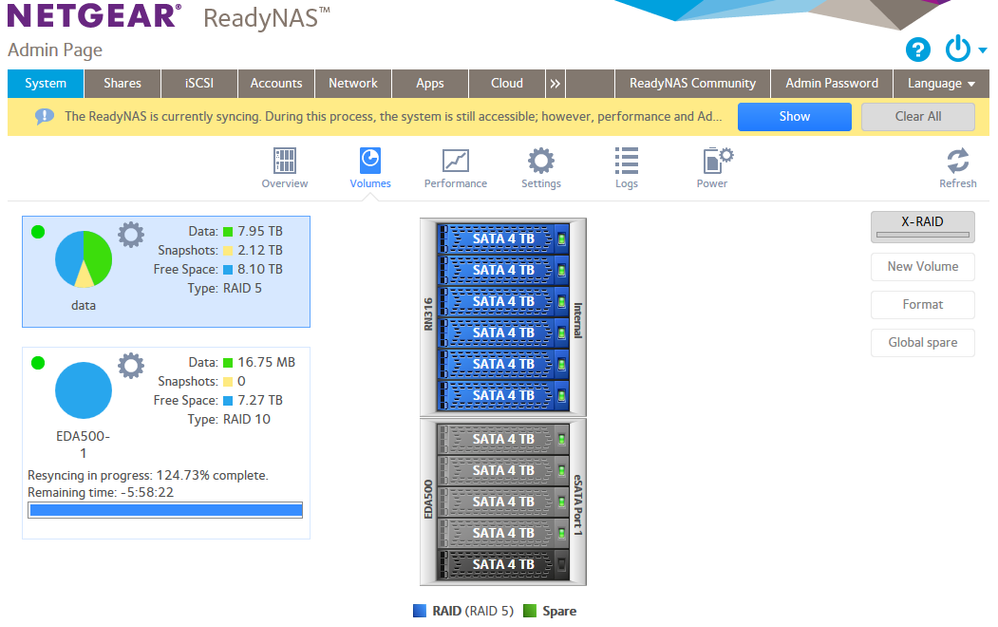This screenshot has height=627, width=998.
Task: Click the "7.27 TB" free space value
Action: (260, 400)
